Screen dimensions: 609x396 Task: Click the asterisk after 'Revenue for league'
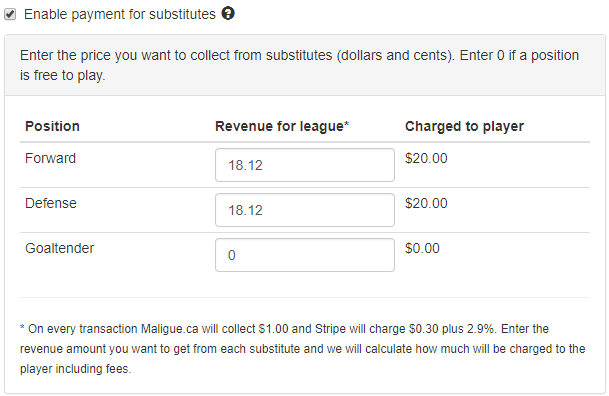[x=346, y=124]
